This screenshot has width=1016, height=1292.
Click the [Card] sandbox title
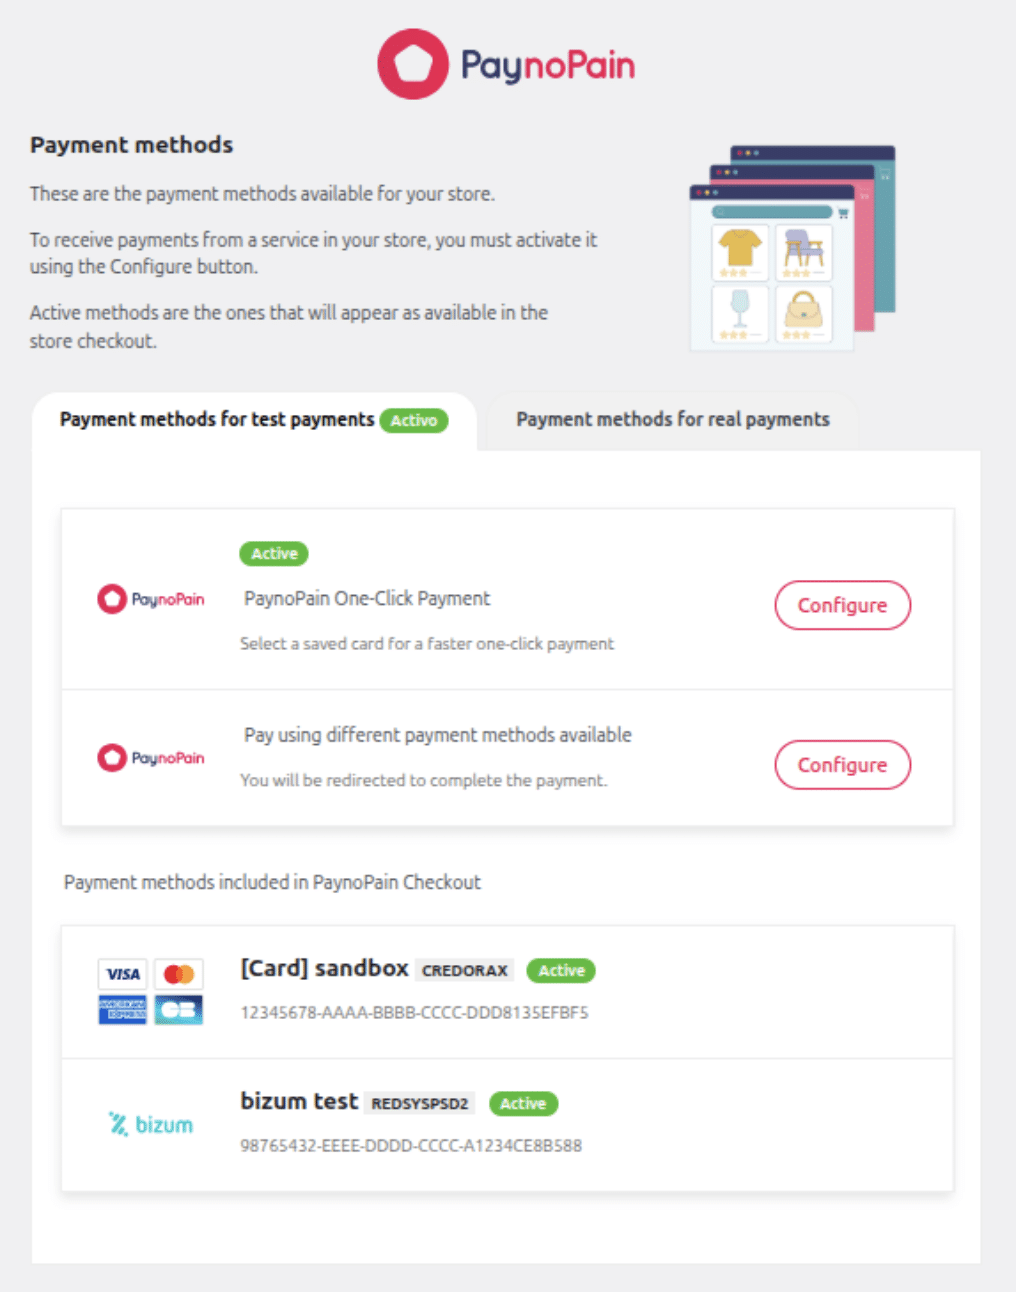coord(324,968)
